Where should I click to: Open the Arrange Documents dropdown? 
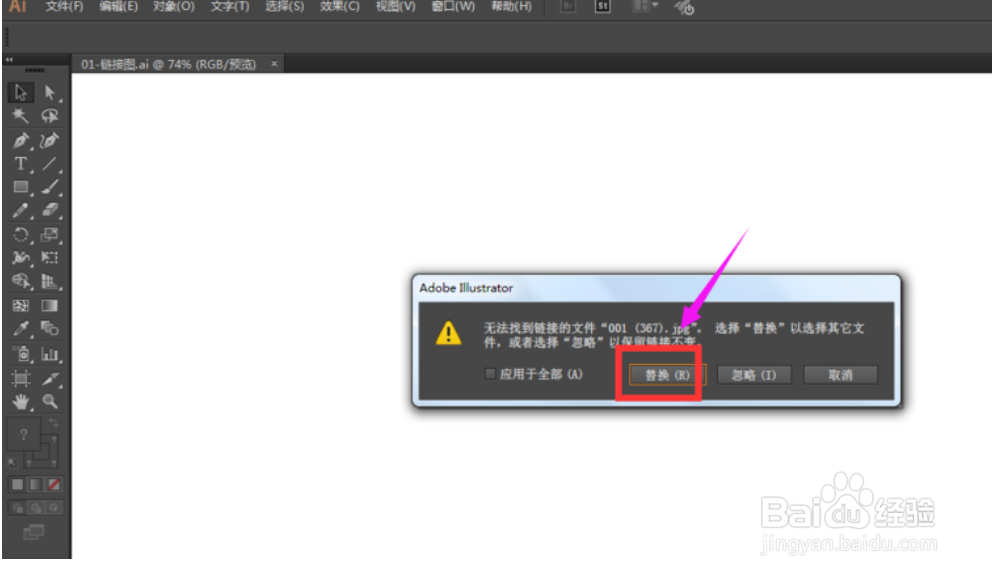click(x=645, y=6)
